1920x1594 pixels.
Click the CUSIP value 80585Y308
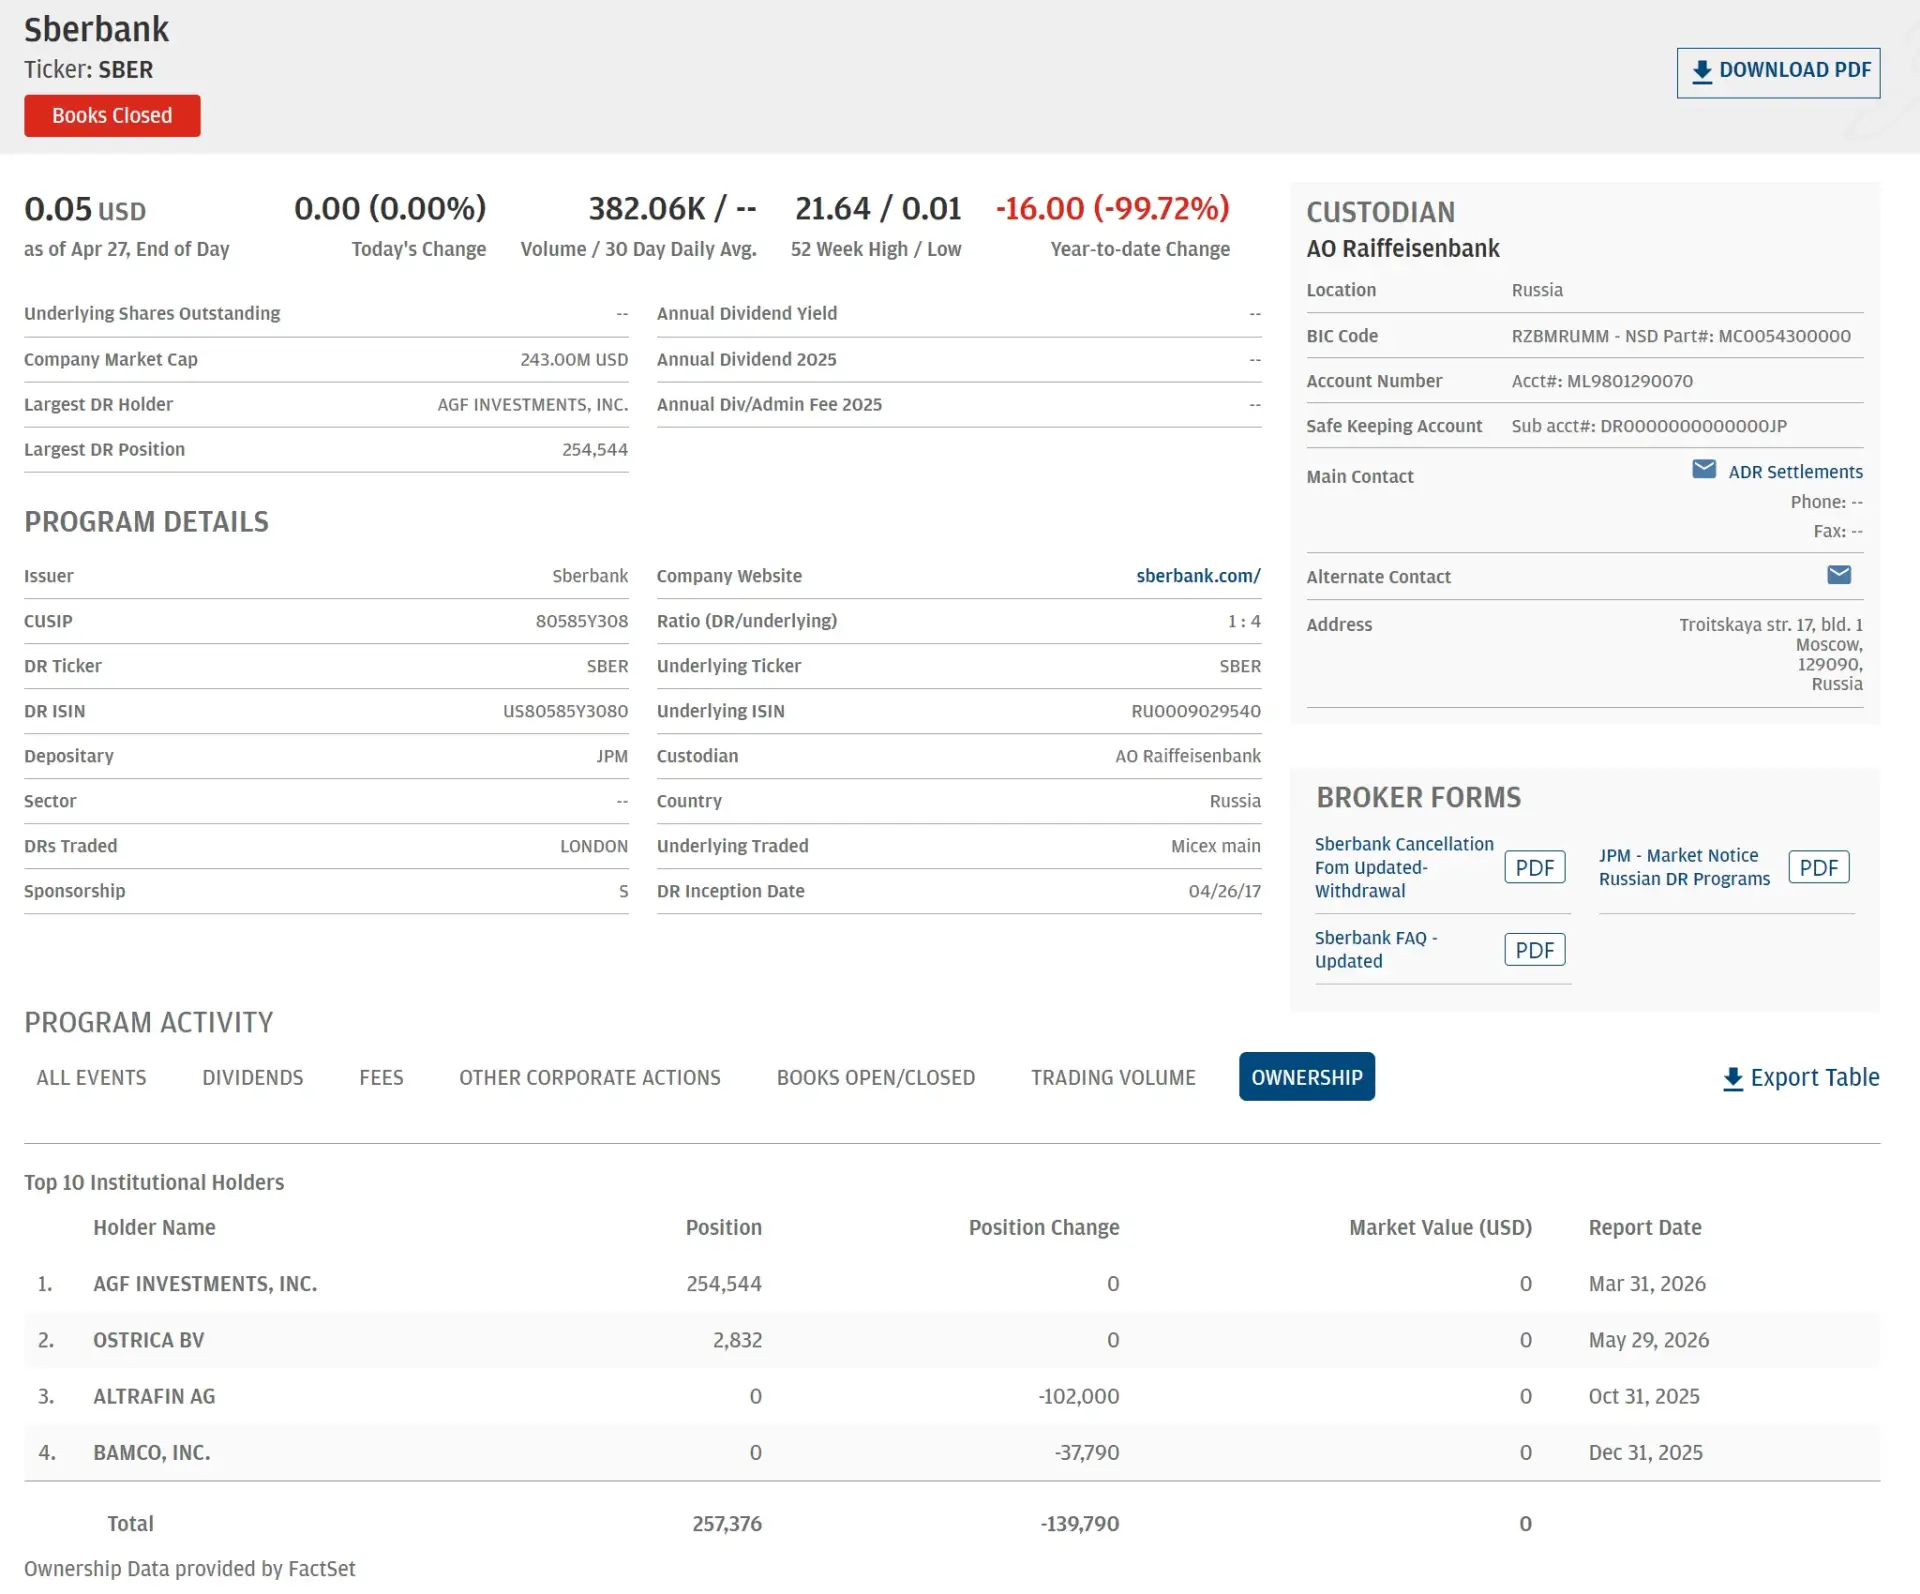tap(581, 621)
